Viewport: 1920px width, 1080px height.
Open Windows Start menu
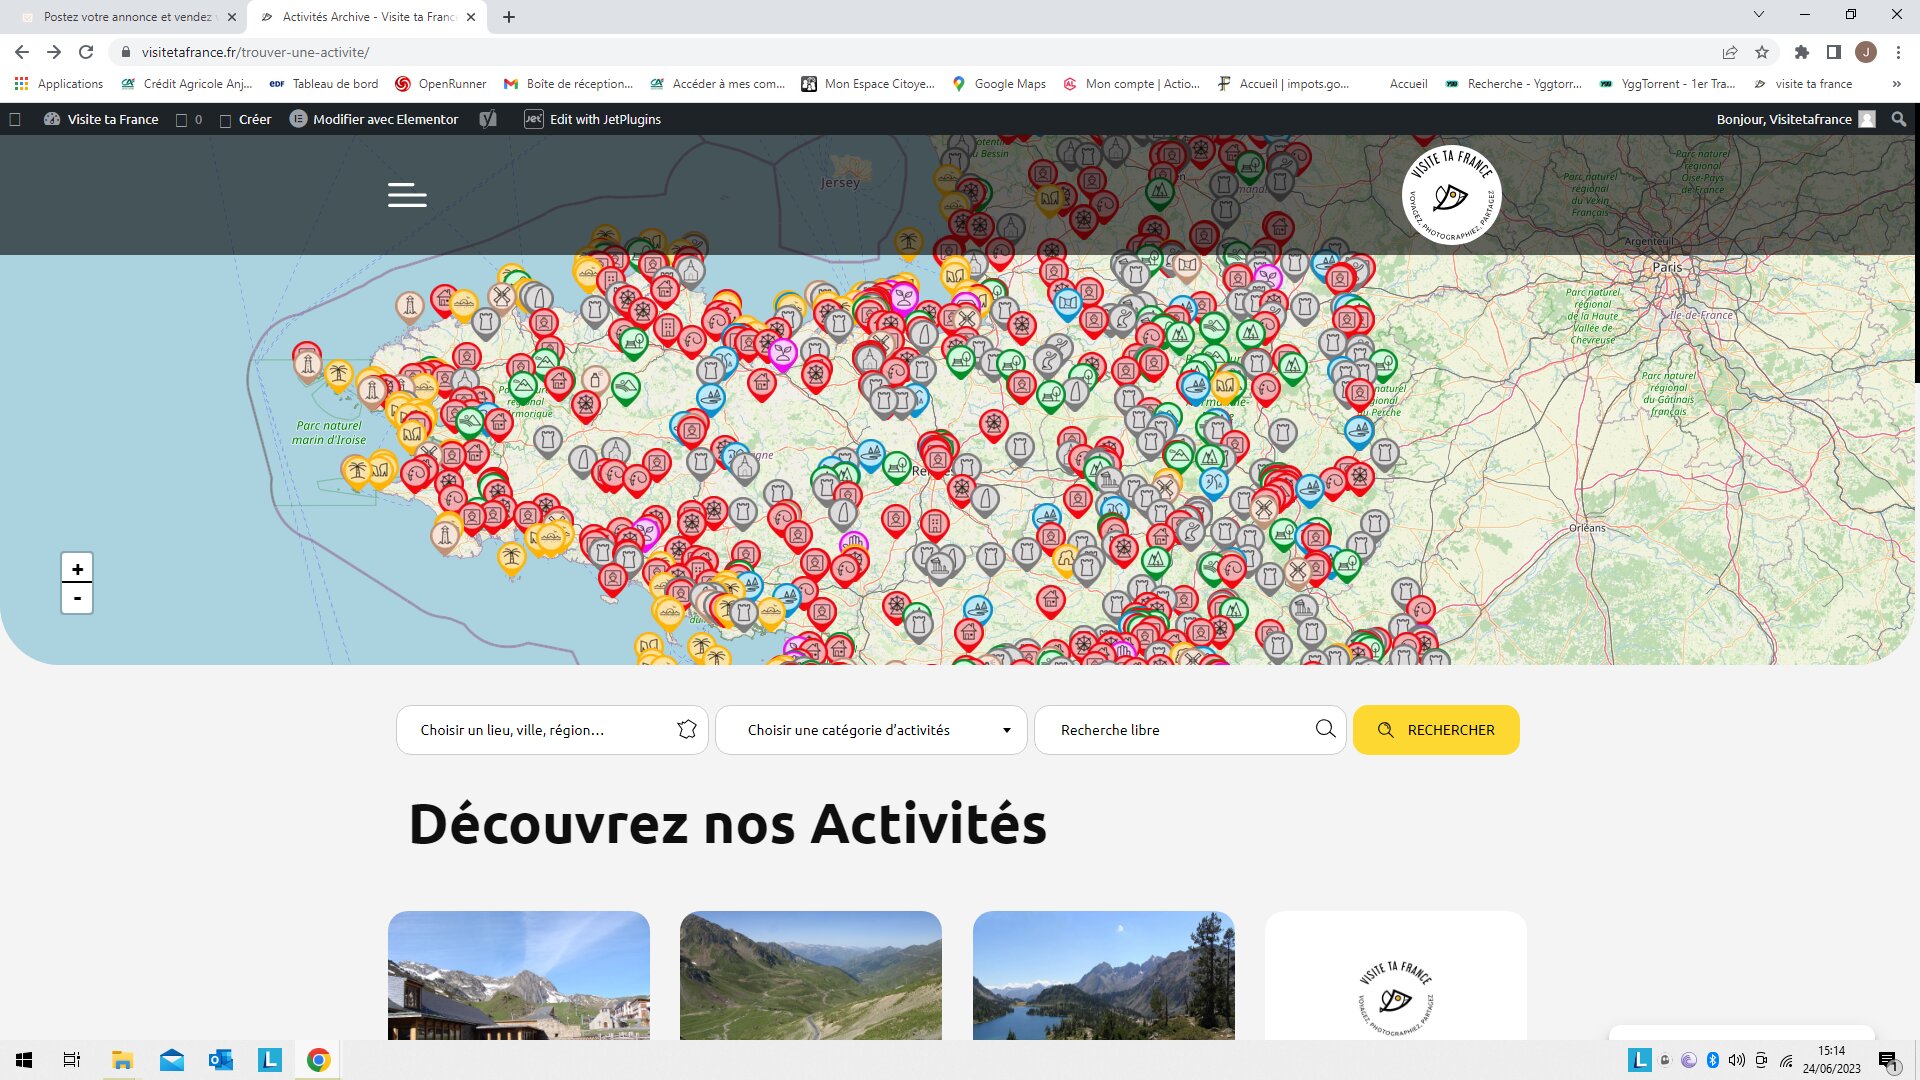24,1060
